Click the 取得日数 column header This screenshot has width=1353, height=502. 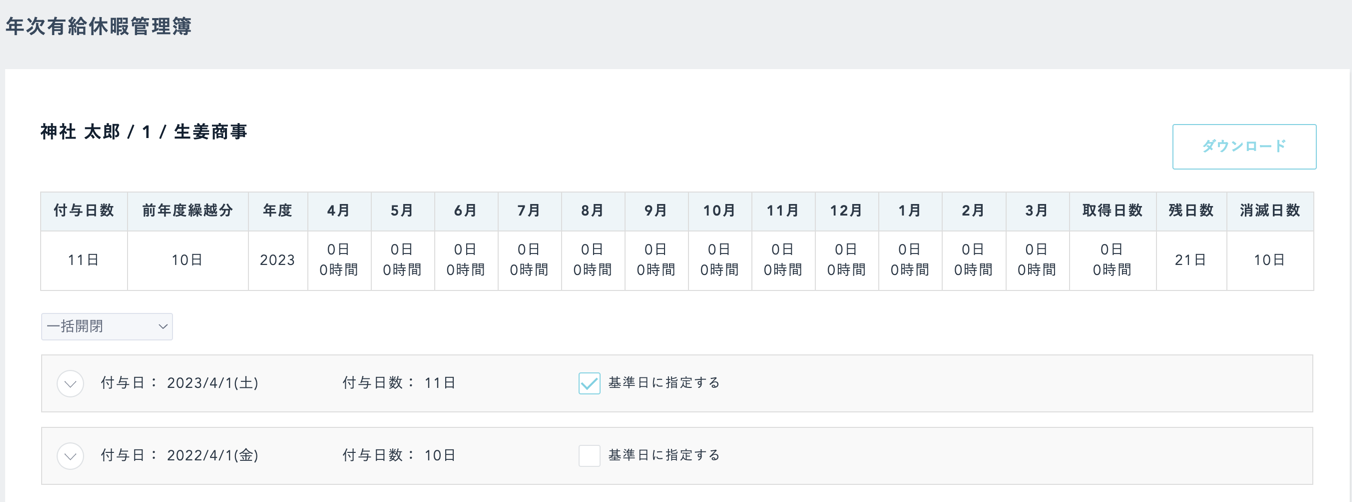pyautogui.click(x=1113, y=211)
